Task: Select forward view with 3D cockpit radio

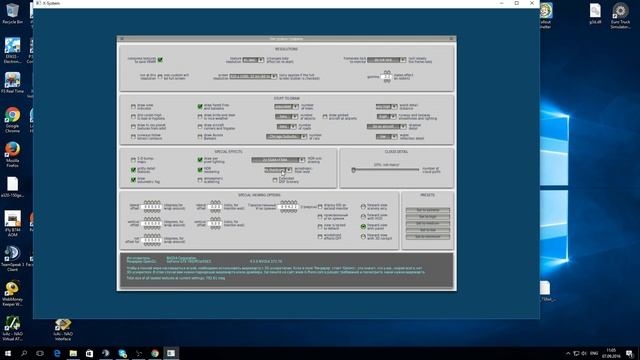Action: pyautogui.click(x=363, y=236)
